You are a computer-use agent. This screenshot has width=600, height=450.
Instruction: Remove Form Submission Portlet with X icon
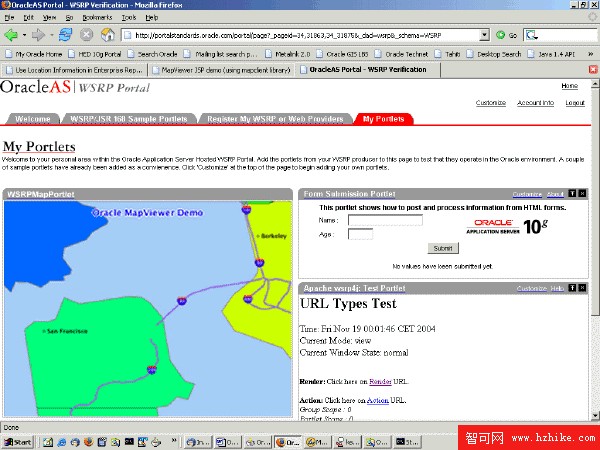pyautogui.click(x=582, y=194)
